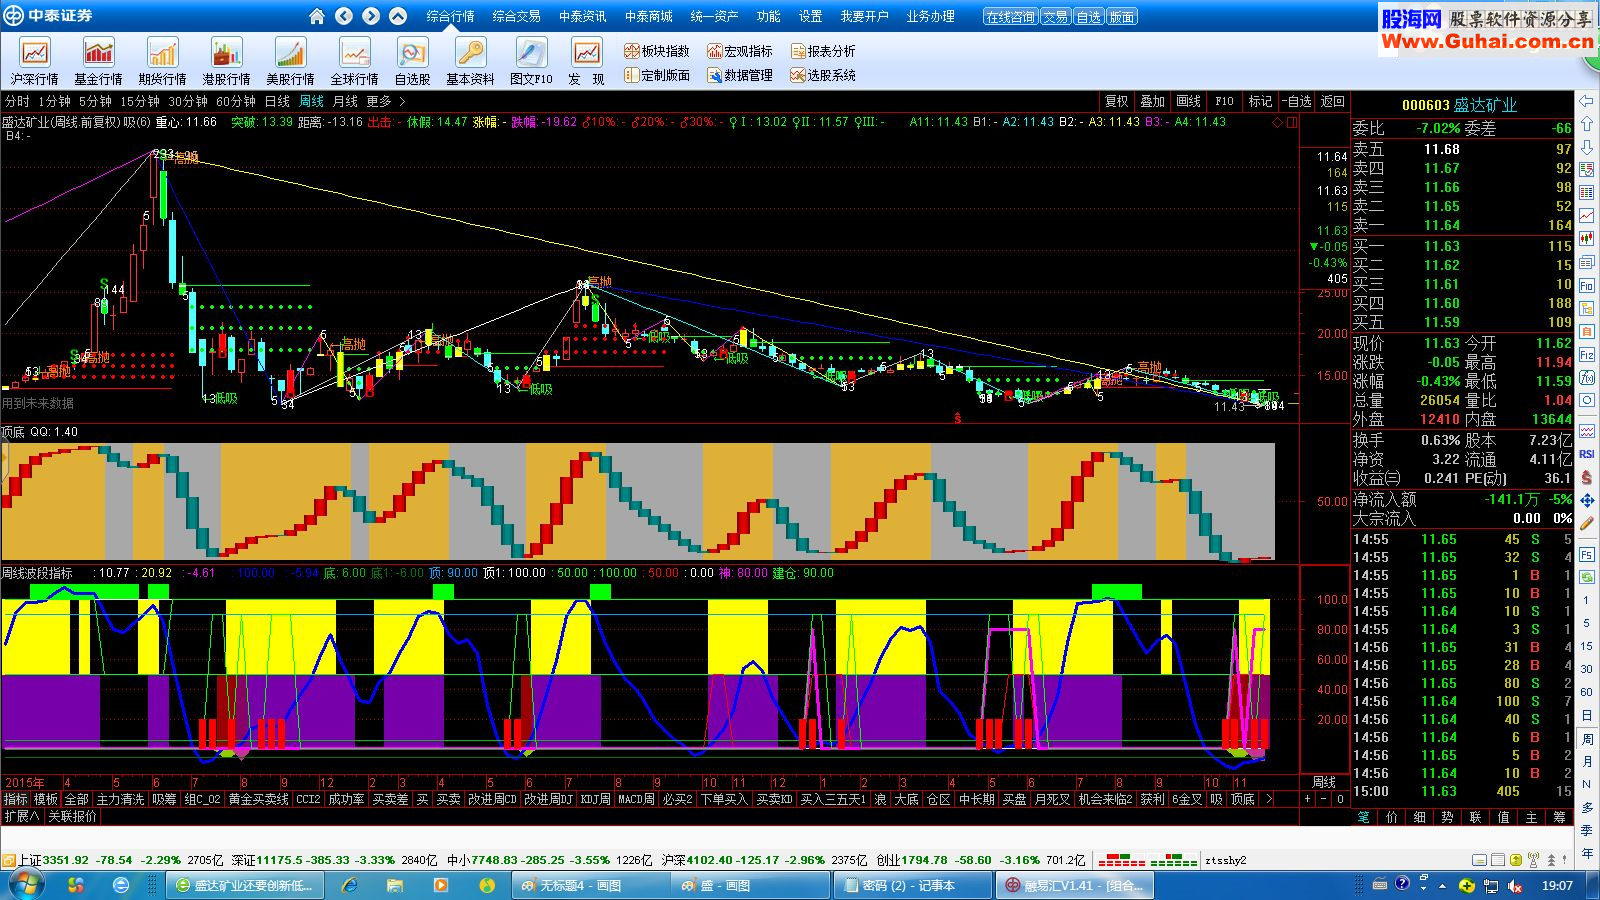1600x900 pixels.
Task: Open 选股系统 stock selection system
Action: tap(823, 75)
